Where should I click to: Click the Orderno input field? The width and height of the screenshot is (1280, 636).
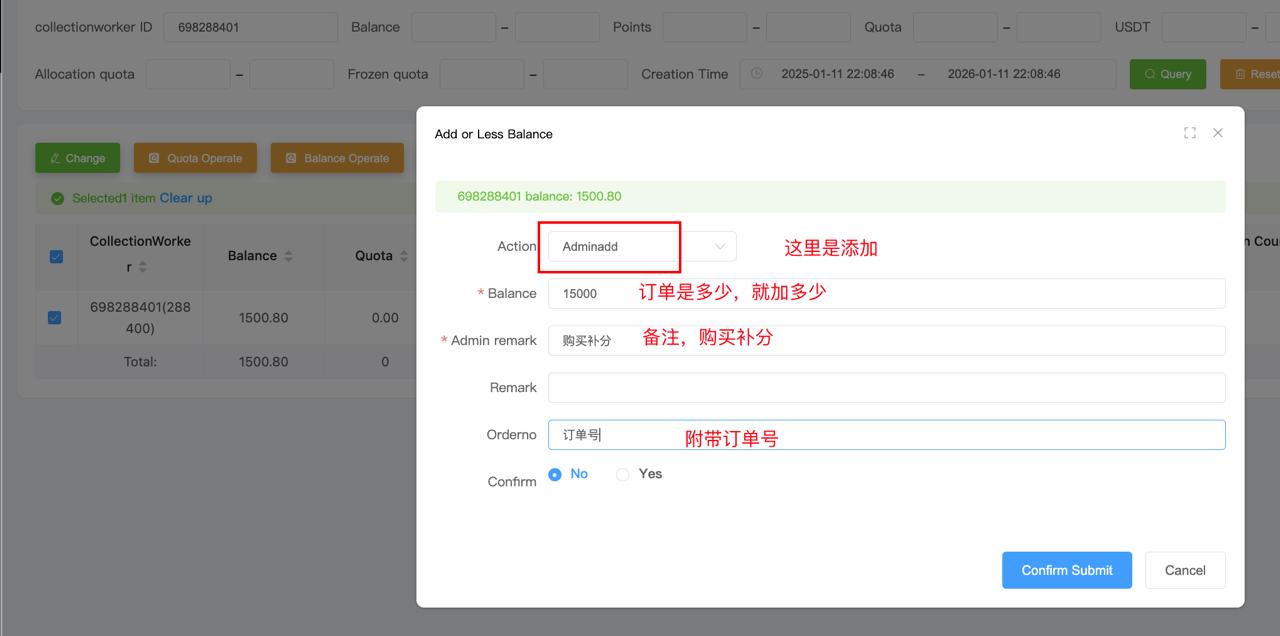pyautogui.click(x=900, y=435)
